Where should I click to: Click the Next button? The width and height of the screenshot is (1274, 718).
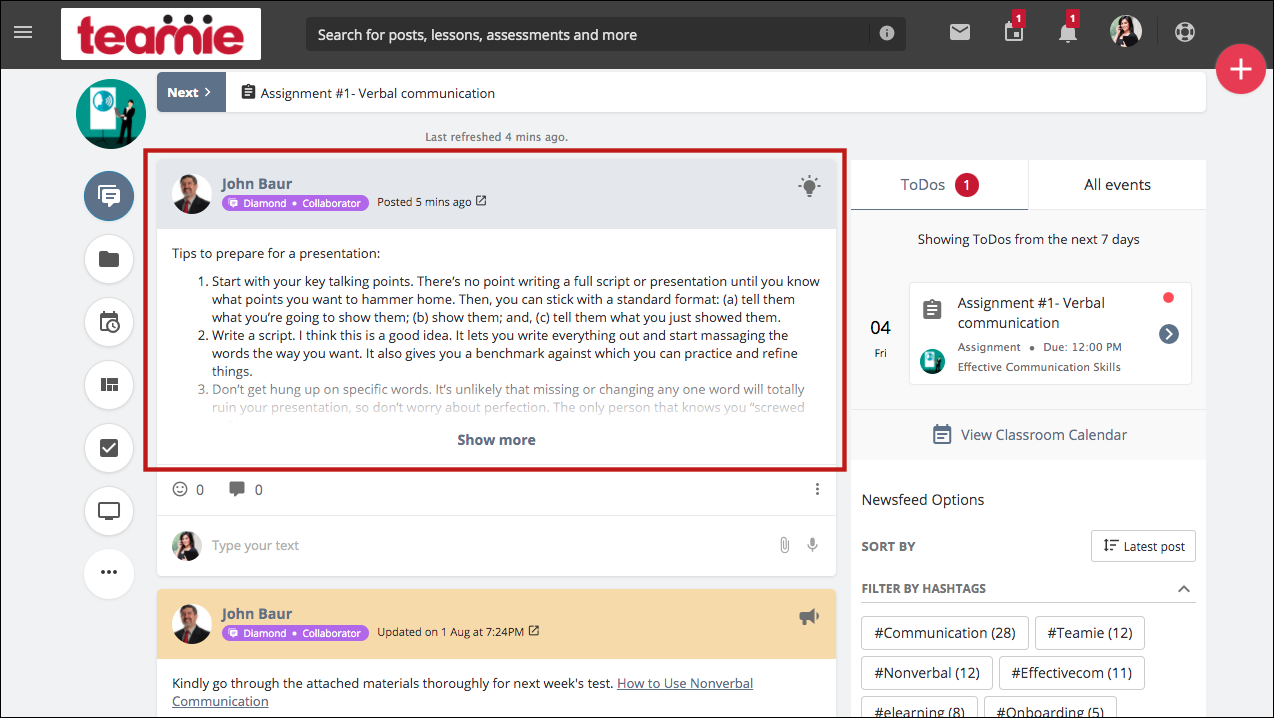click(x=191, y=92)
